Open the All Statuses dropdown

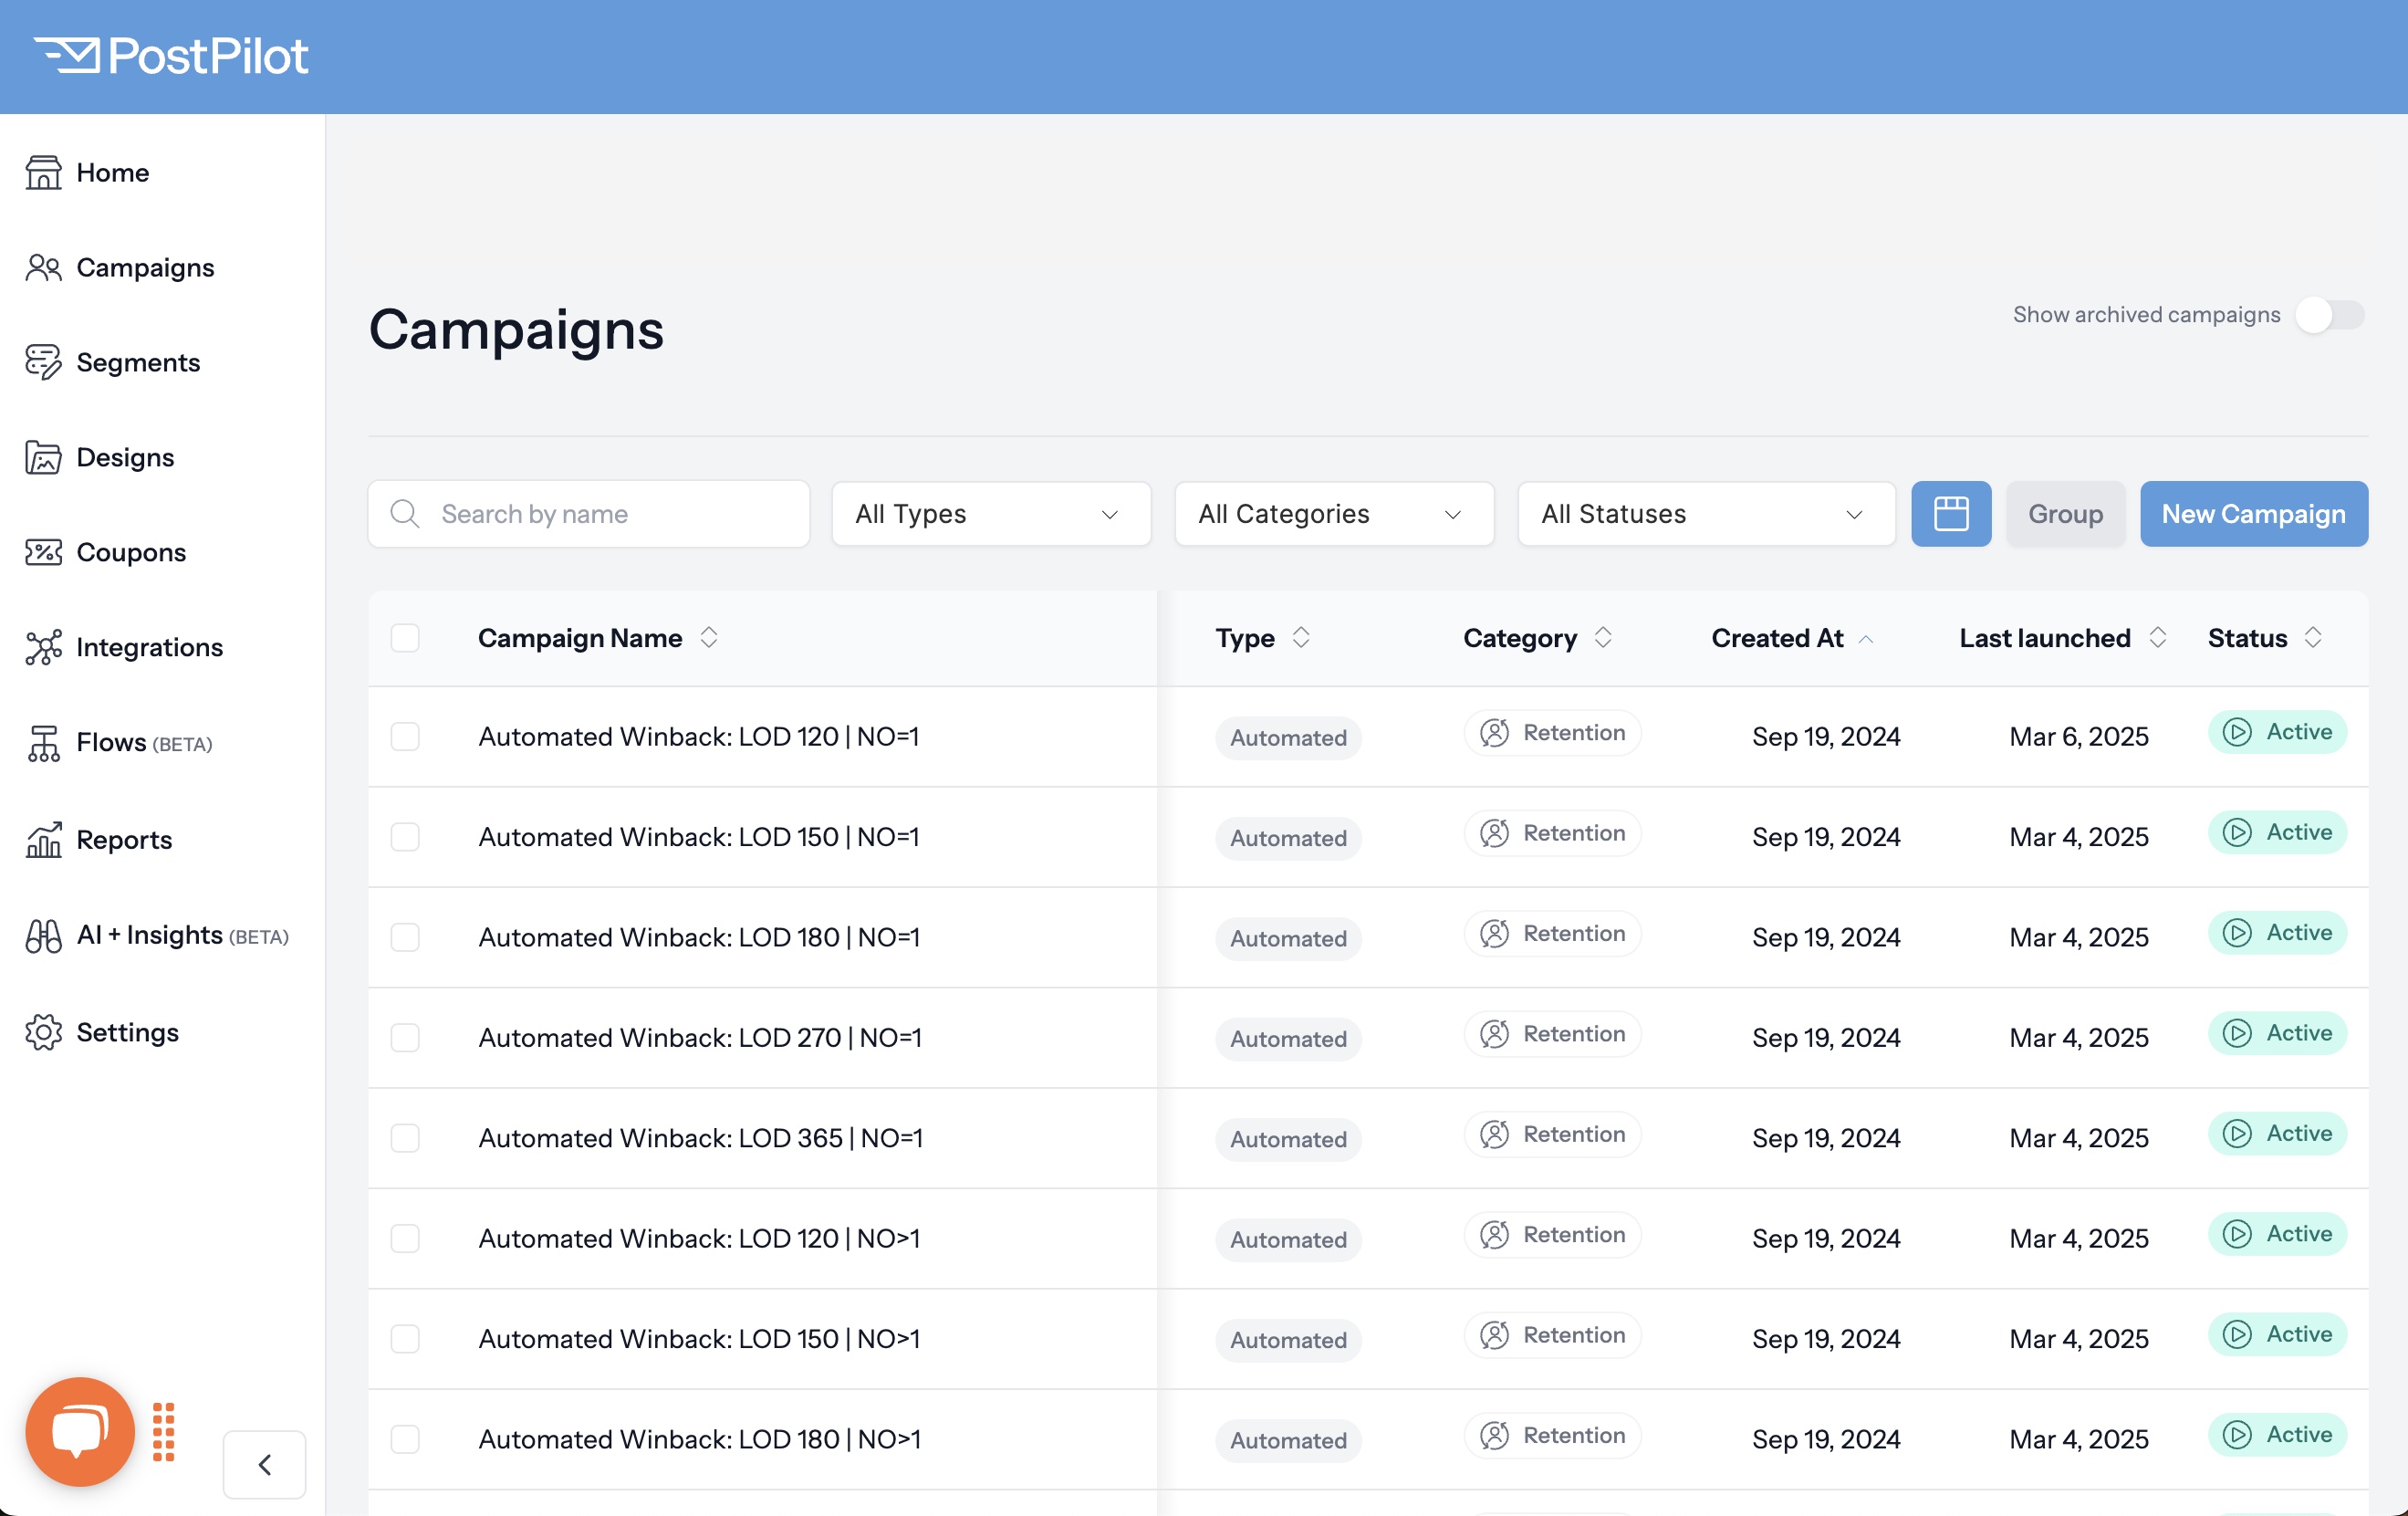1706,514
